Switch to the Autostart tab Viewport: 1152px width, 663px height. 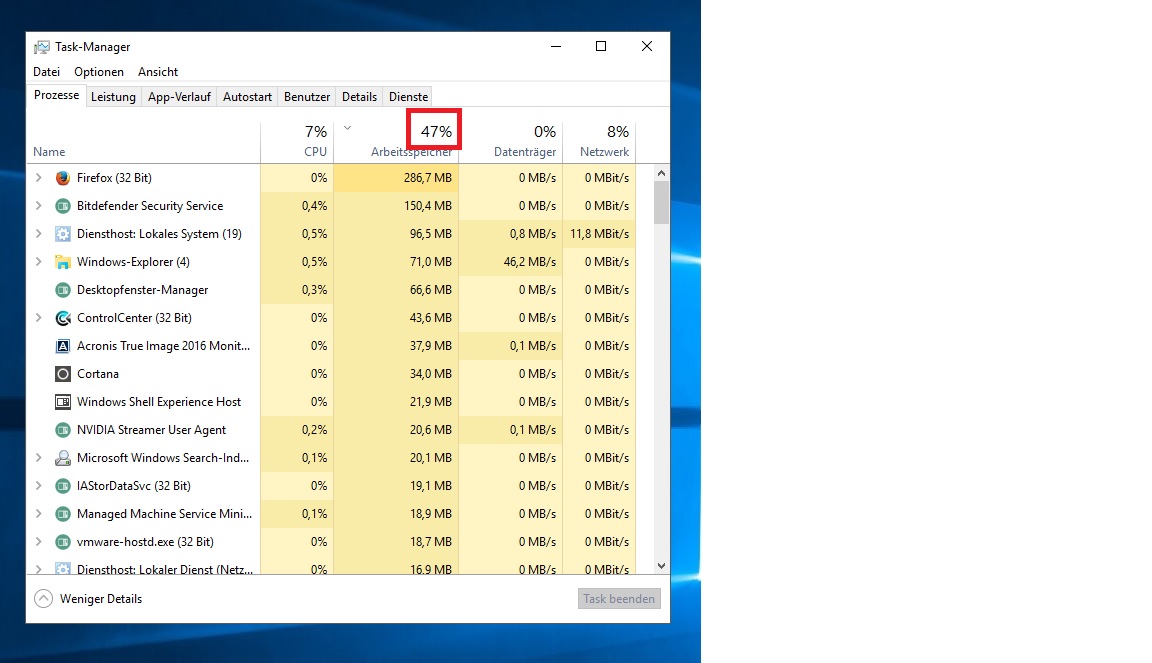[x=247, y=96]
